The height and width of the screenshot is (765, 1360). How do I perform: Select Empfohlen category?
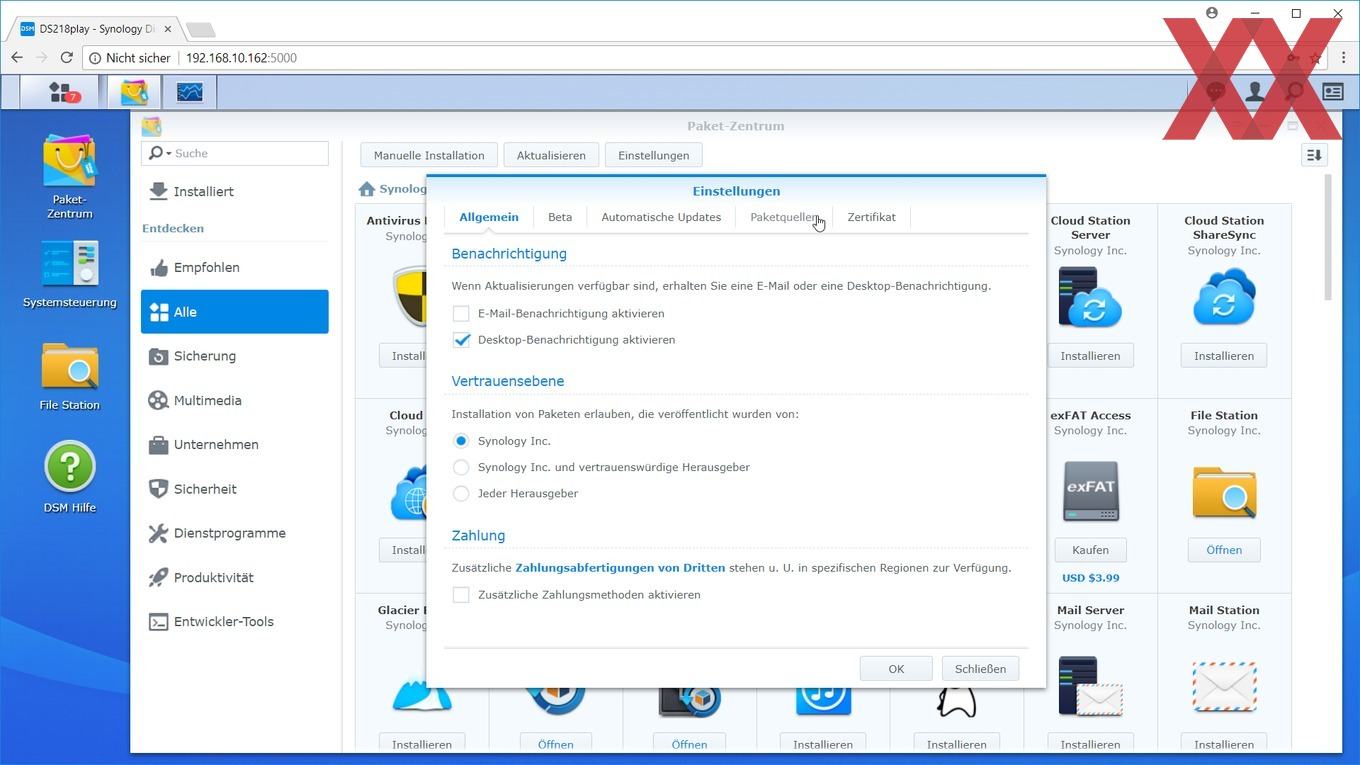[234, 267]
